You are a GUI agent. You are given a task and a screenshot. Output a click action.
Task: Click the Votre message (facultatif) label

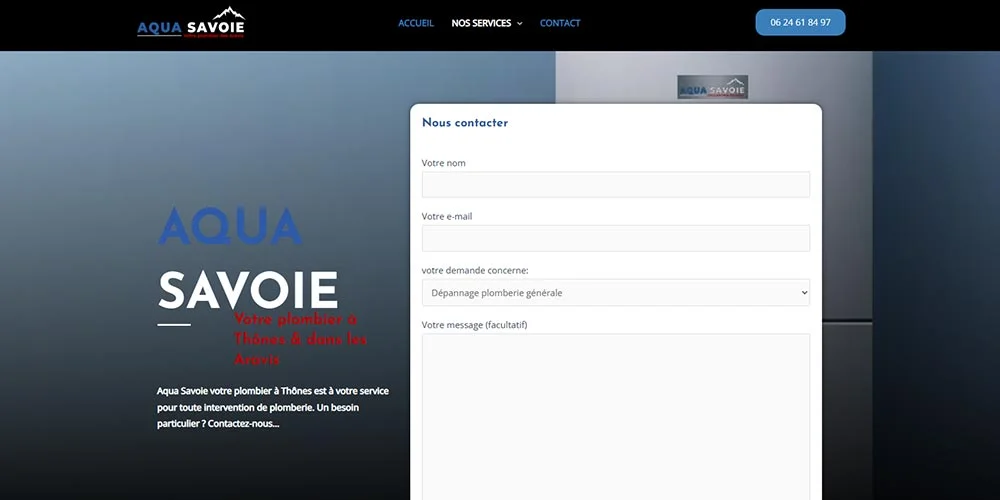(x=474, y=325)
